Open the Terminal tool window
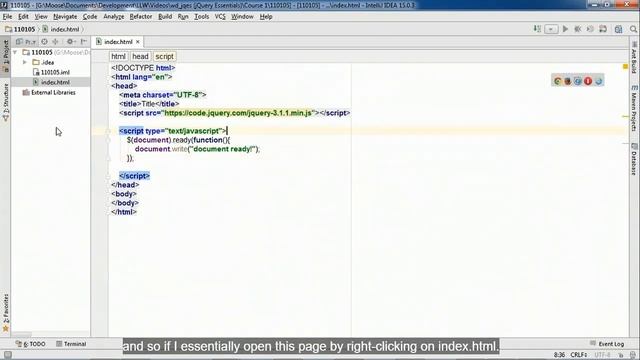This screenshot has height=360, width=640. pos(71,344)
